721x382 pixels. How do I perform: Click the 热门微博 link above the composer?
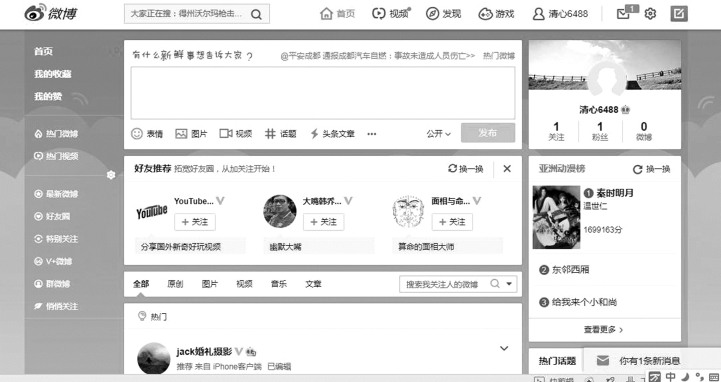(x=499, y=56)
